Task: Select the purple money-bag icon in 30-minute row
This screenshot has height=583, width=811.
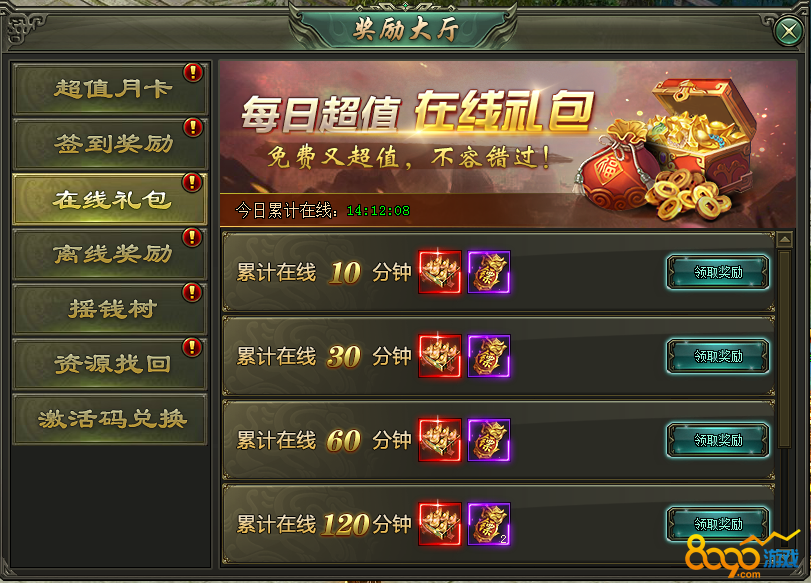Action: tap(489, 356)
